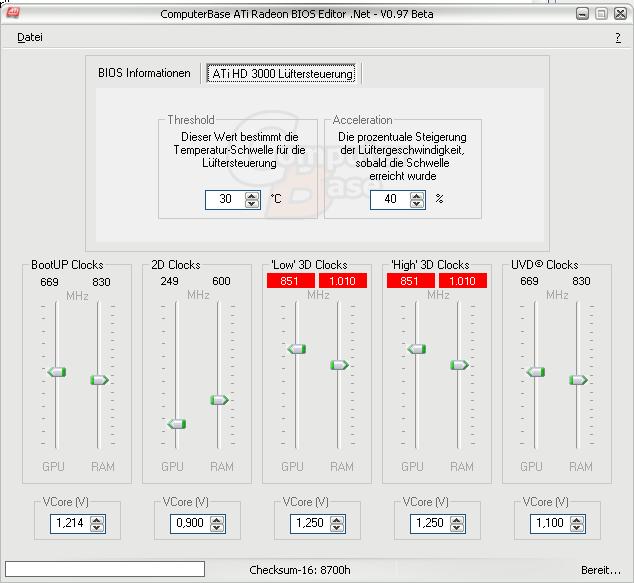Click 'Low' 3D Clocks GPU slider handle

pyautogui.click(x=297, y=349)
